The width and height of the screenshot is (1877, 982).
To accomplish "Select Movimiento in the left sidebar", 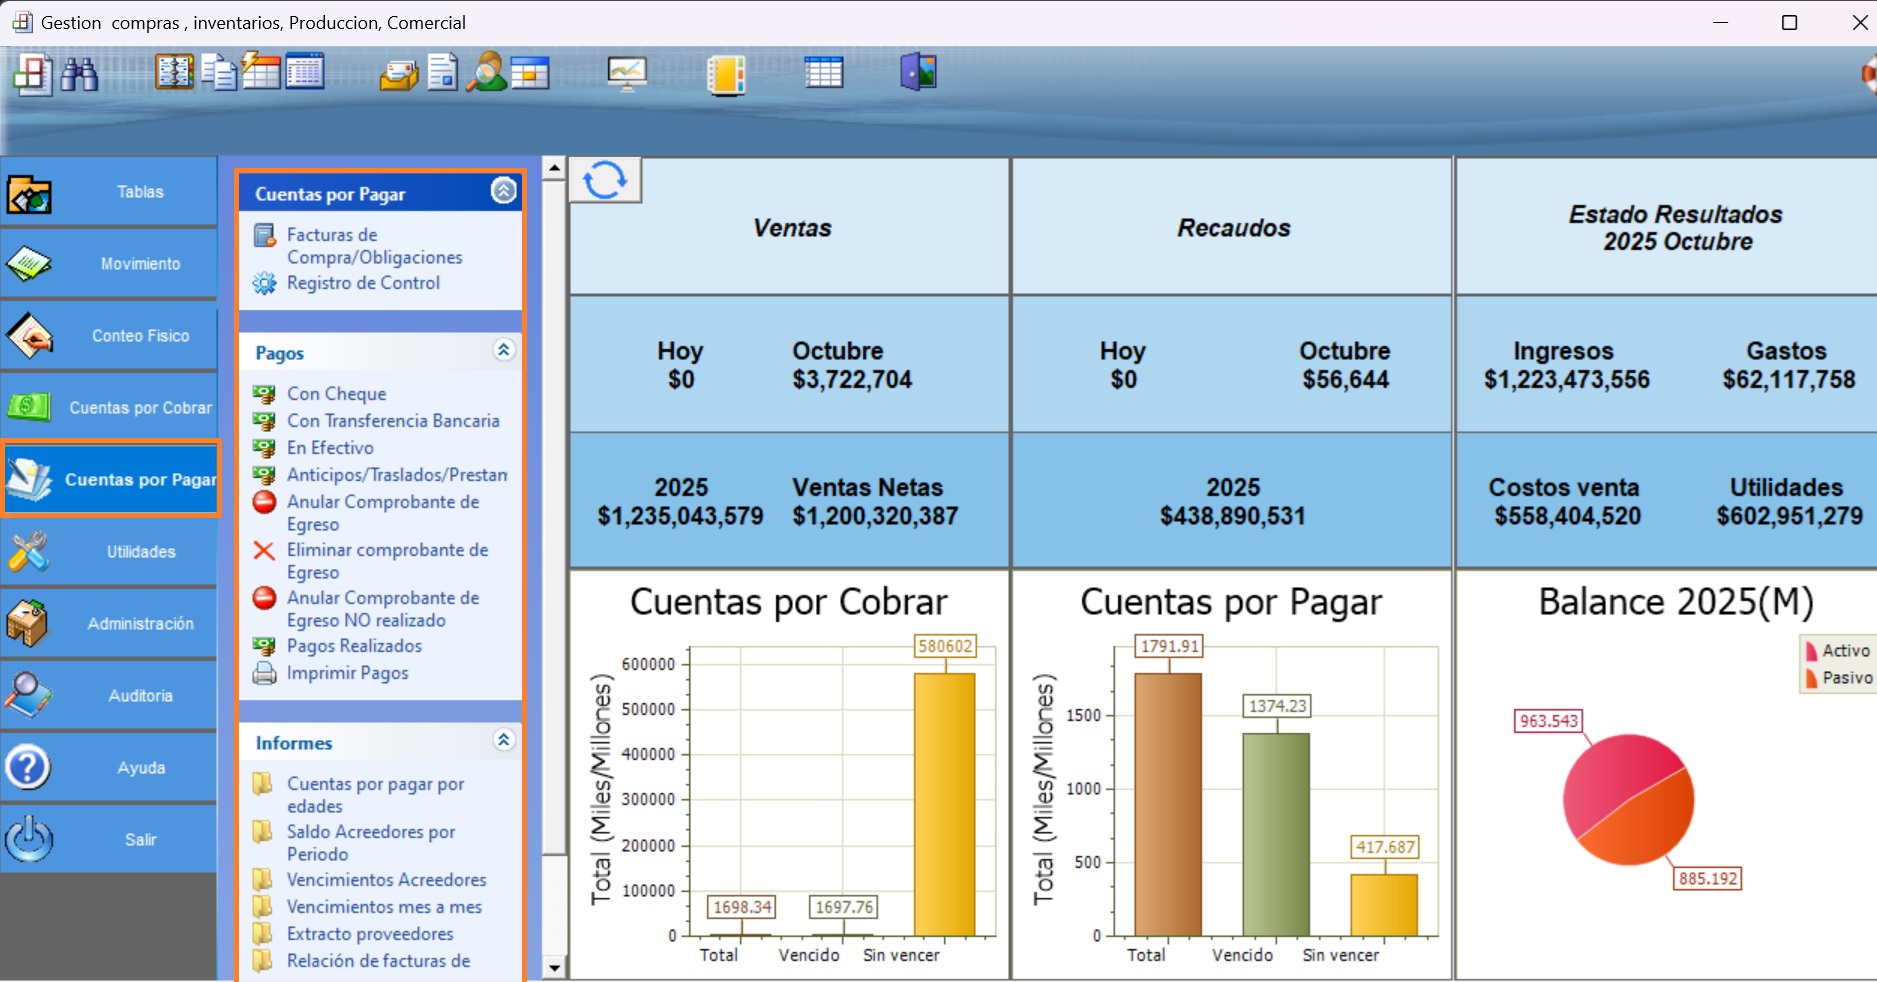I will pos(109,264).
